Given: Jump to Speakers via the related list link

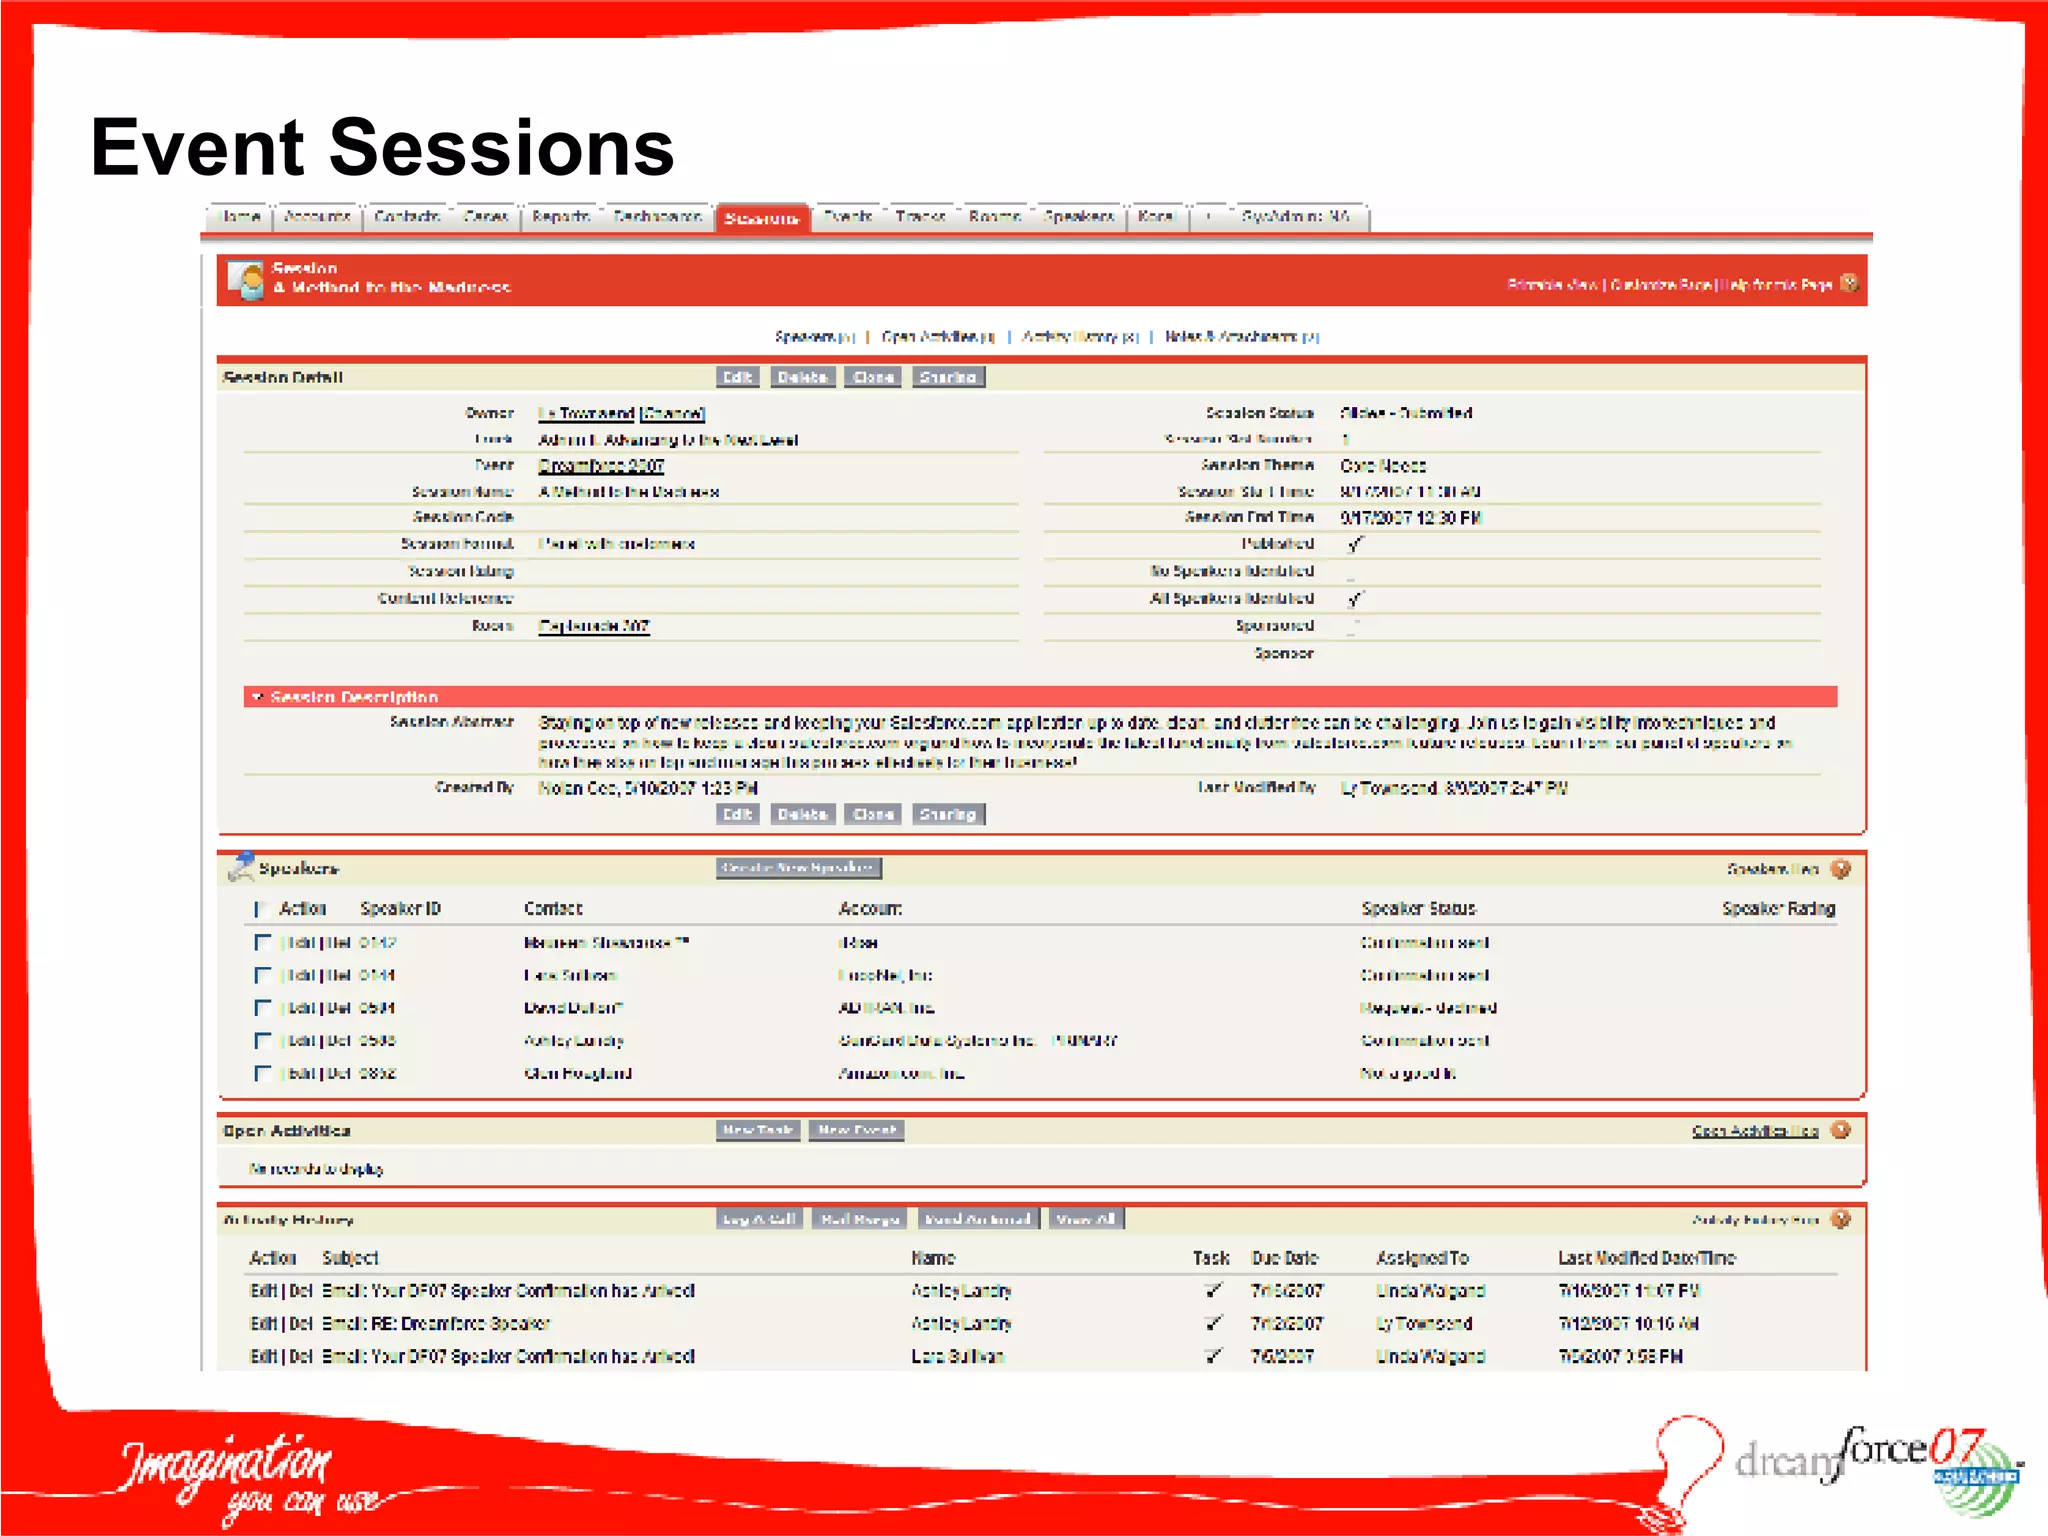Looking at the screenshot, I should click(814, 337).
